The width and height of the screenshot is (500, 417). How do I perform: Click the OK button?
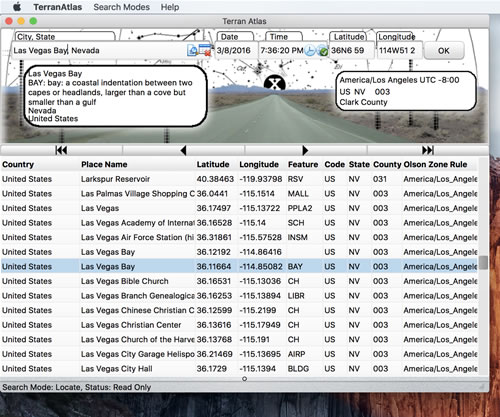pyautogui.click(x=444, y=51)
